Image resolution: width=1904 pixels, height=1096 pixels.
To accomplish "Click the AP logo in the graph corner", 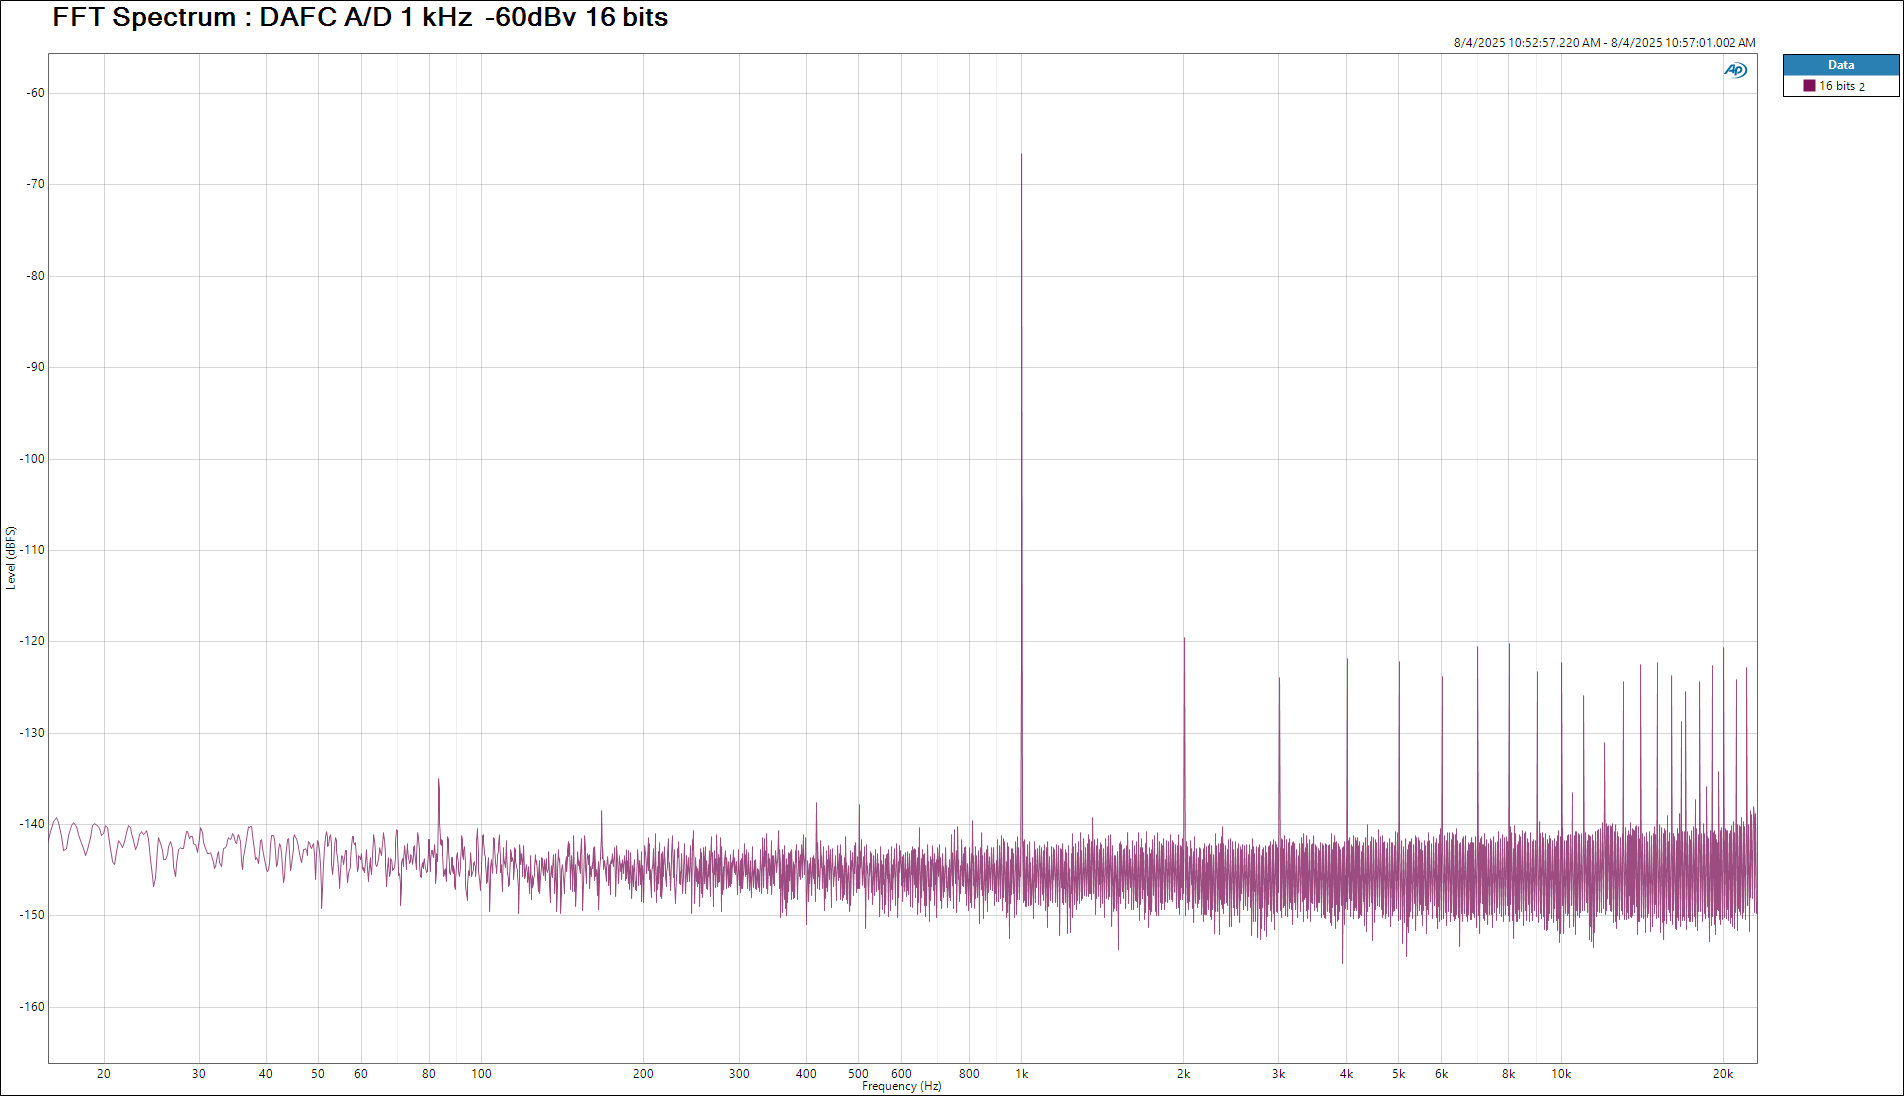I will click(1735, 70).
